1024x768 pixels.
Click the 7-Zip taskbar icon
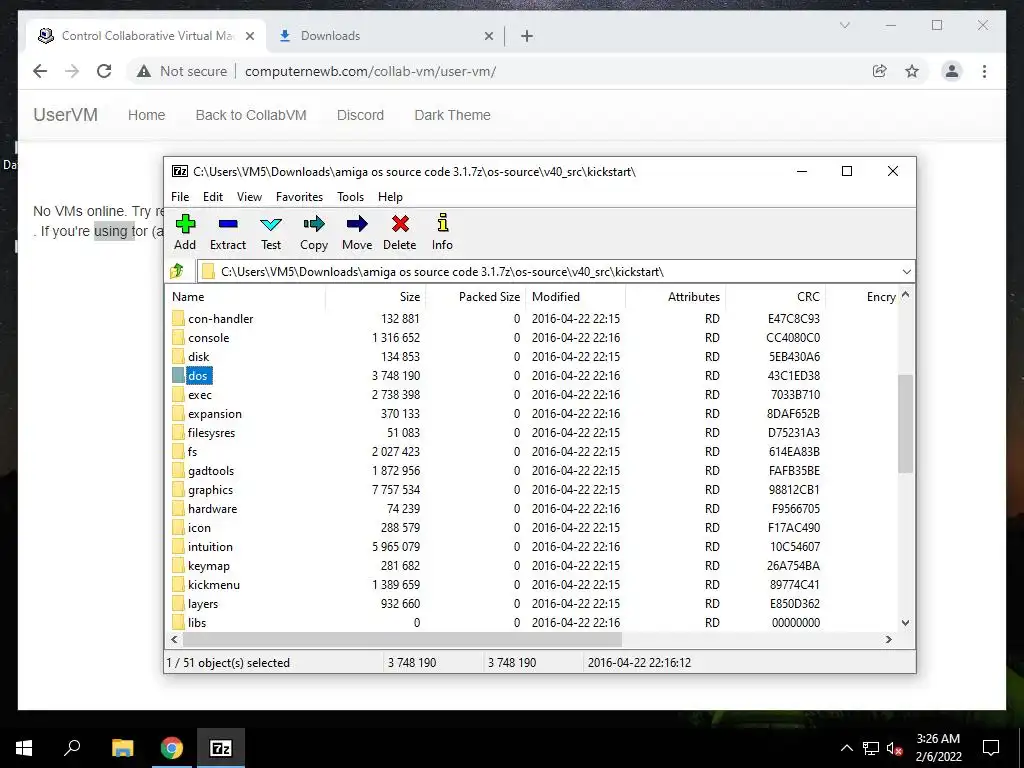221,748
